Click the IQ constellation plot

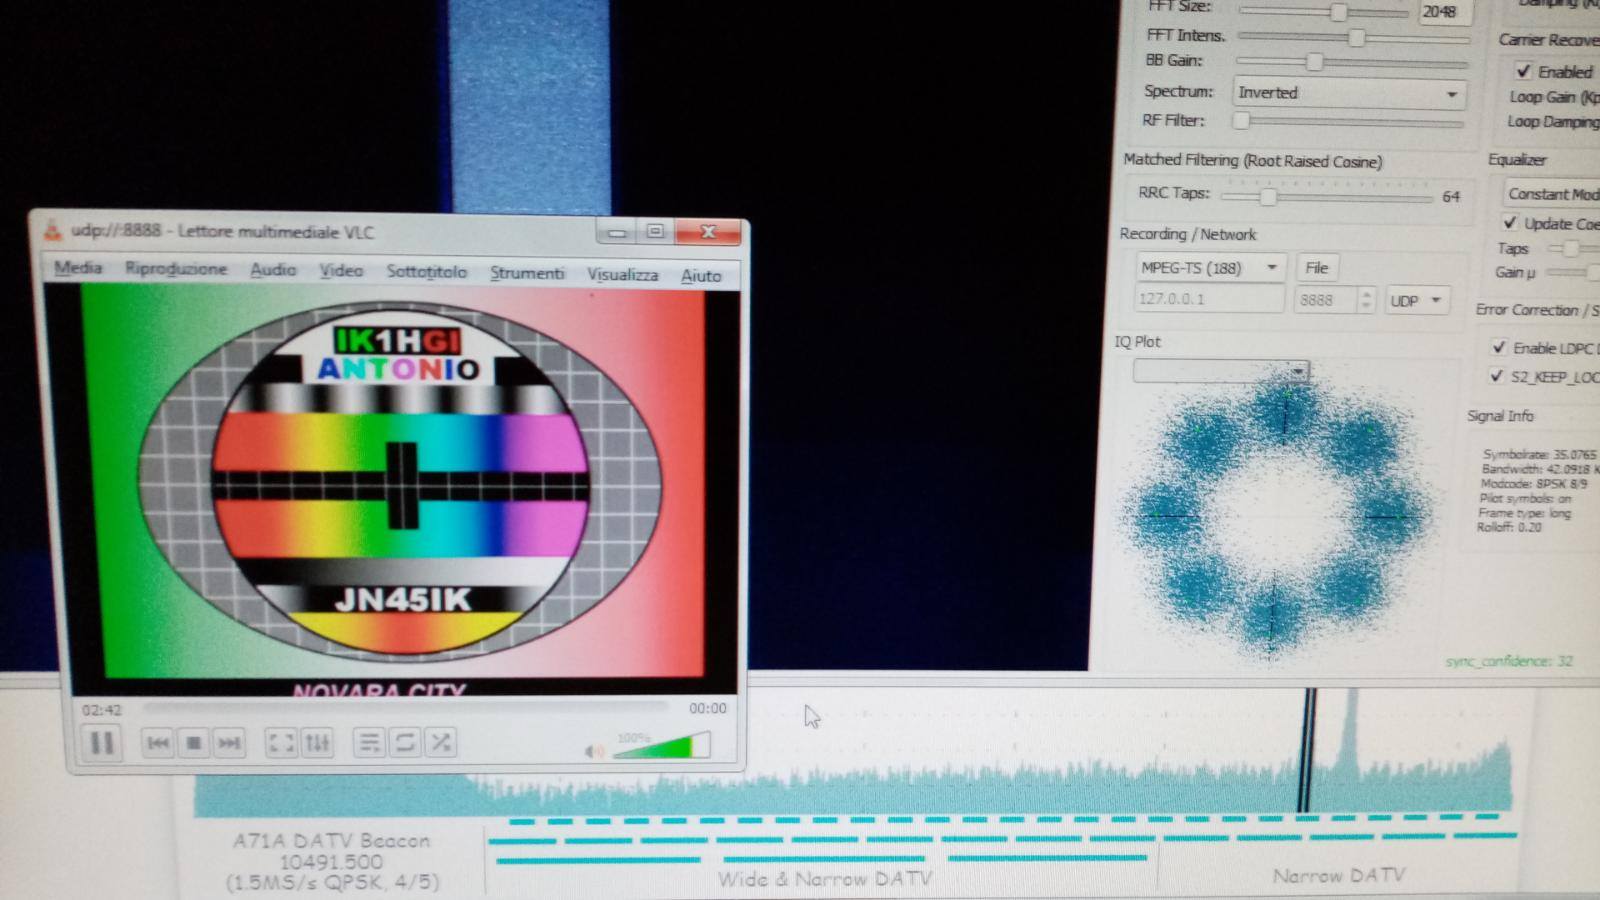coord(1278,515)
